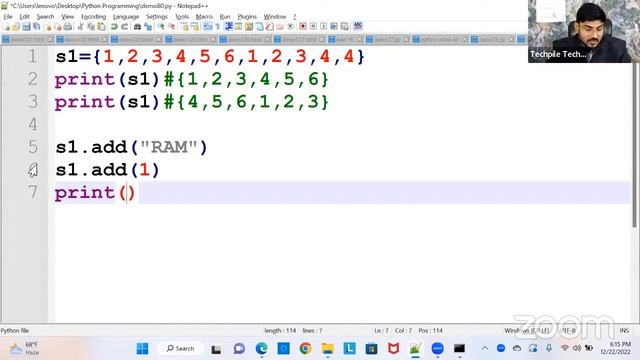Open Microsoft Edge from the taskbar

tap(261, 349)
